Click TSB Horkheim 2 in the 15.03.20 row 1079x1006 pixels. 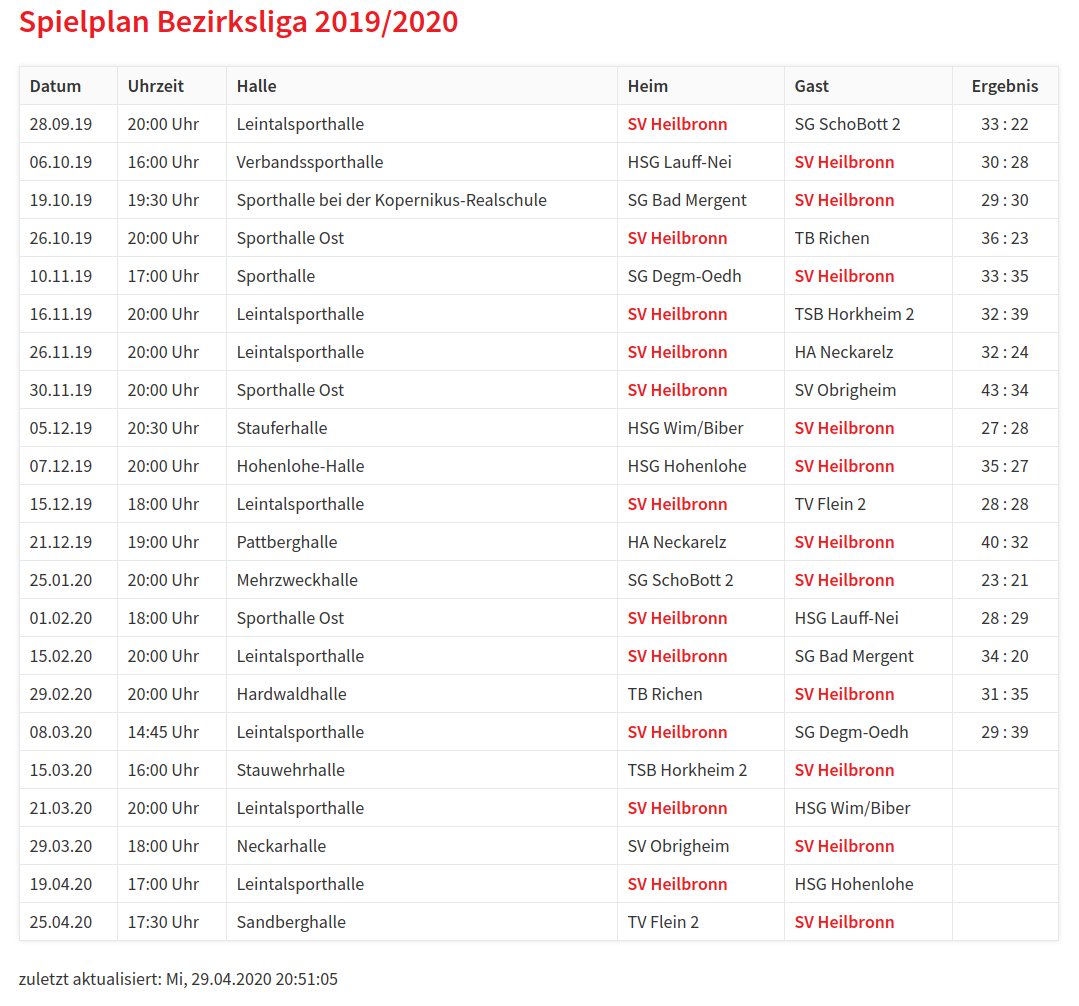[x=687, y=770]
